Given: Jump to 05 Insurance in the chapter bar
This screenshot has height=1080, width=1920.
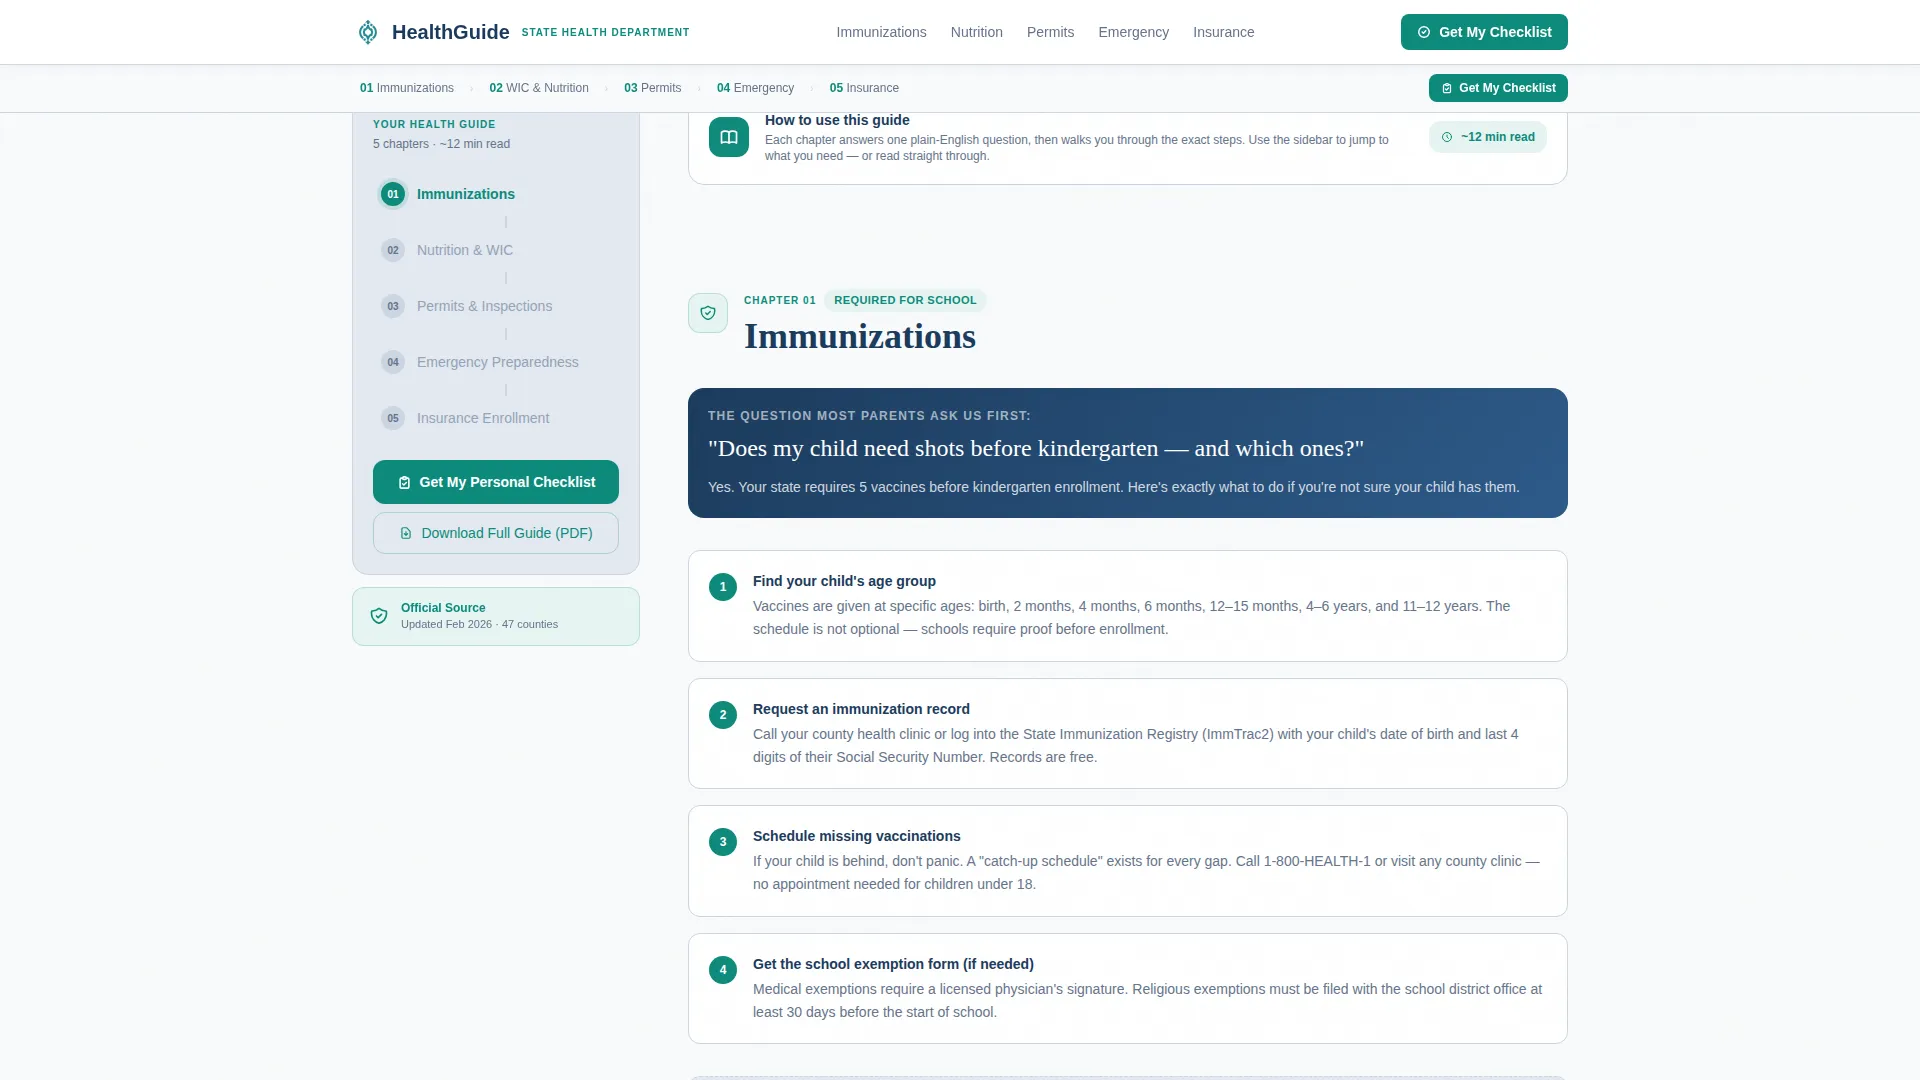Looking at the screenshot, I should tap(864, 88).
